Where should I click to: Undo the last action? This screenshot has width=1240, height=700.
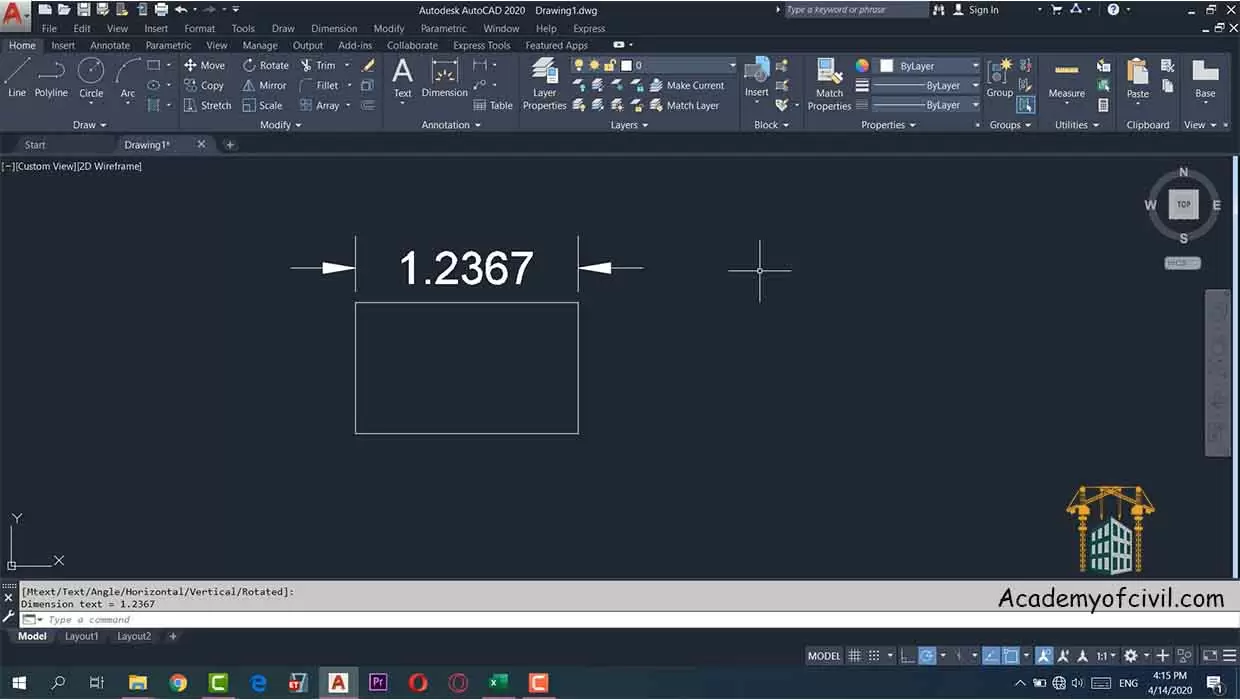(181, 9)
